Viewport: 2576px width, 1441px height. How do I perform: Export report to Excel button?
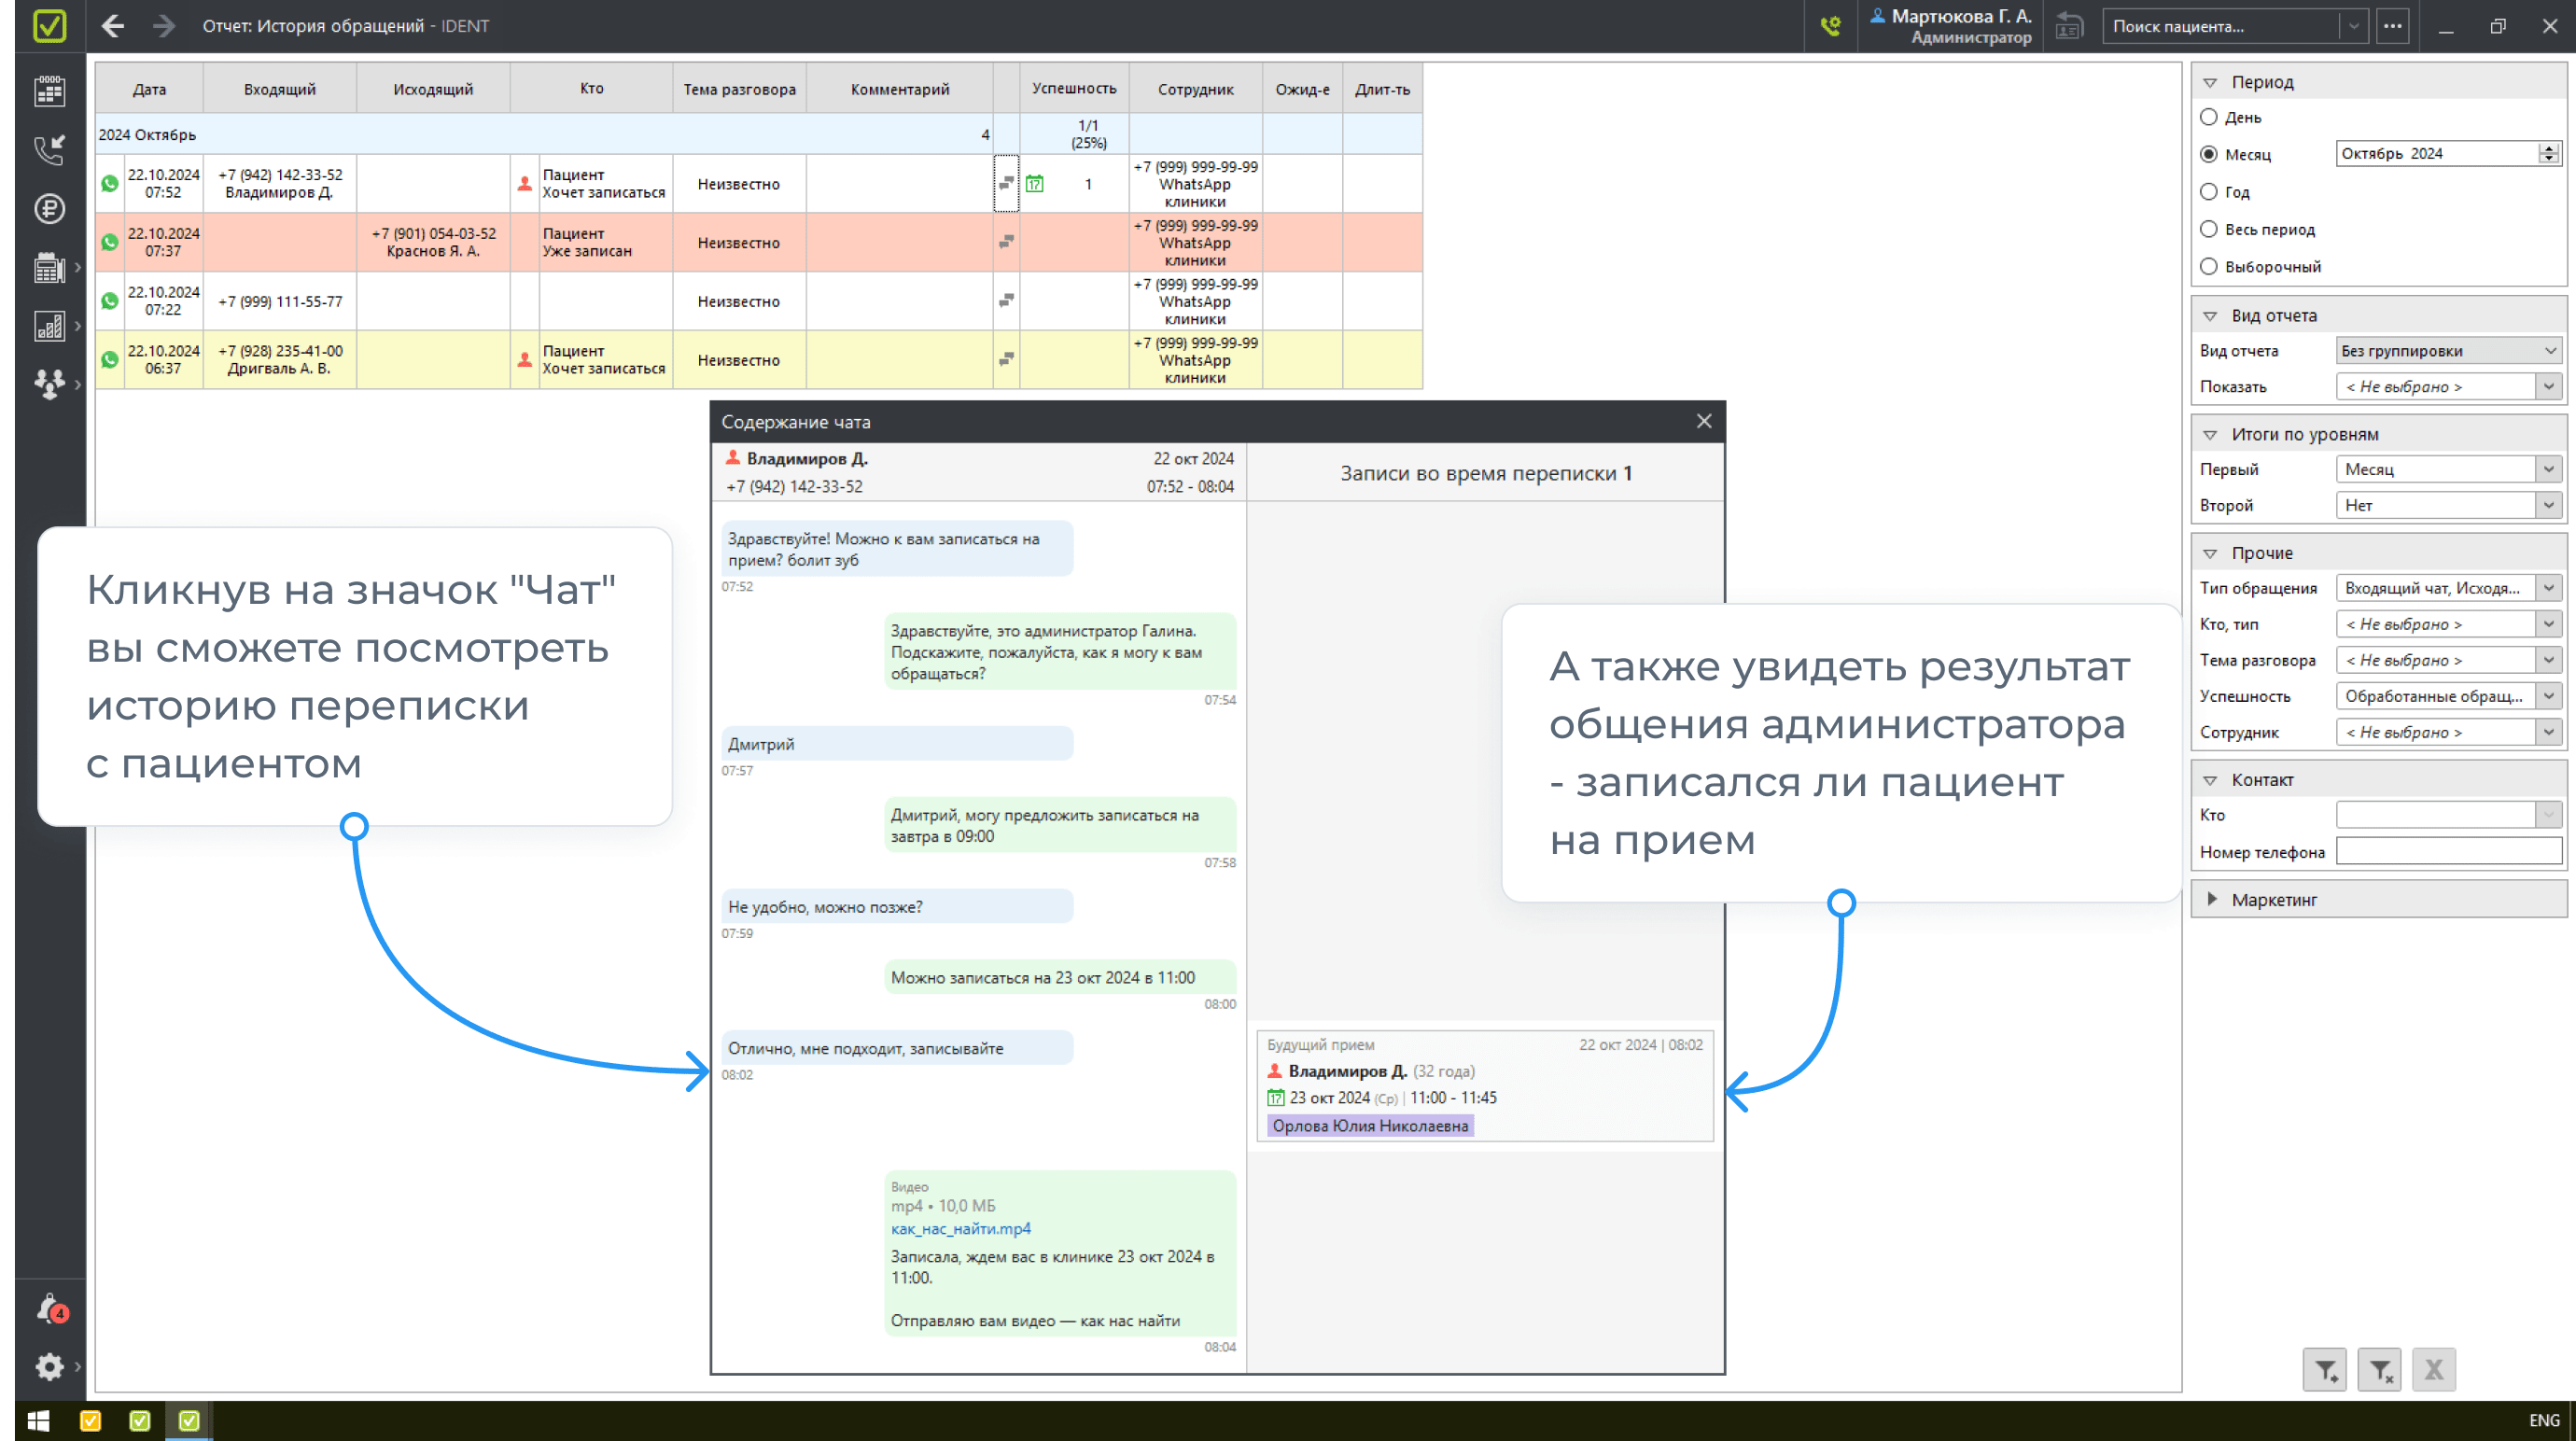tap(2433, 1369)
